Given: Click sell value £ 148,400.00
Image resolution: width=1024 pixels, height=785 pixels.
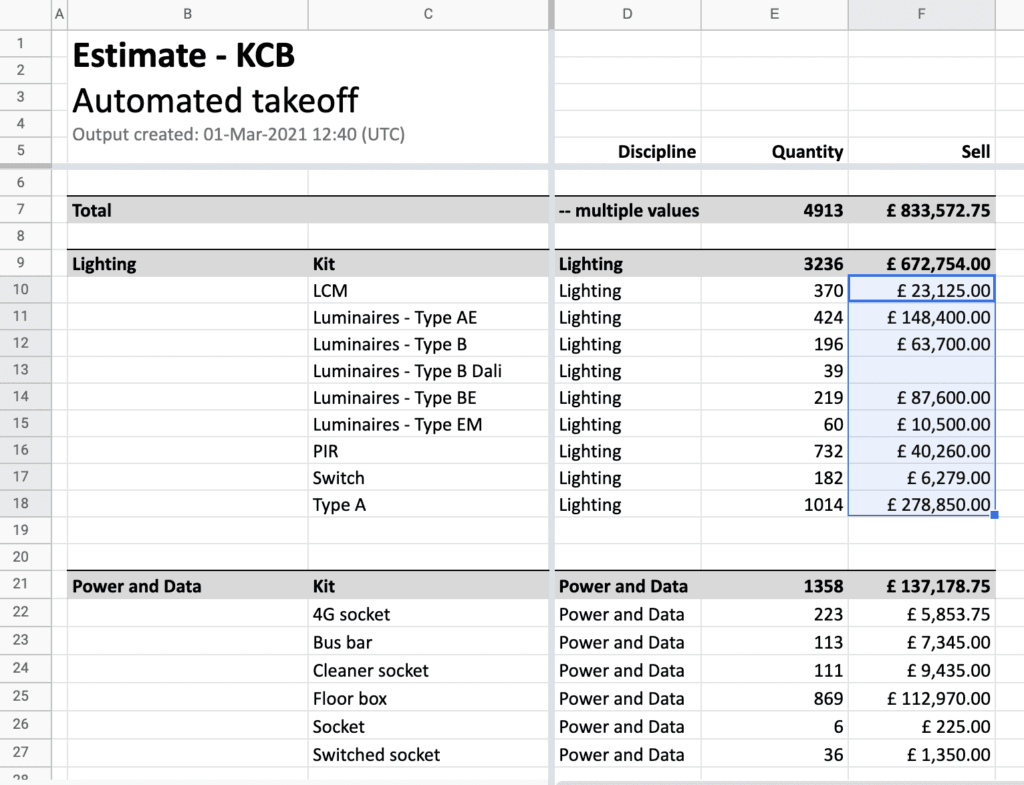Looking at the screenshot, I should (x=921, y=317).
